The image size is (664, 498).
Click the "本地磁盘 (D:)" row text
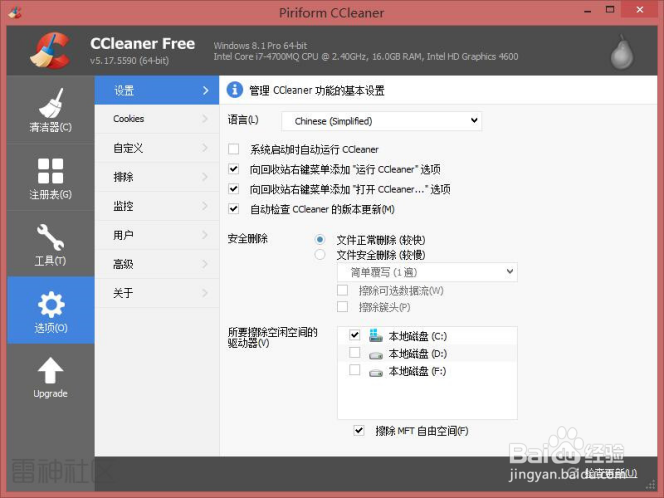click(x=418, y=354)
